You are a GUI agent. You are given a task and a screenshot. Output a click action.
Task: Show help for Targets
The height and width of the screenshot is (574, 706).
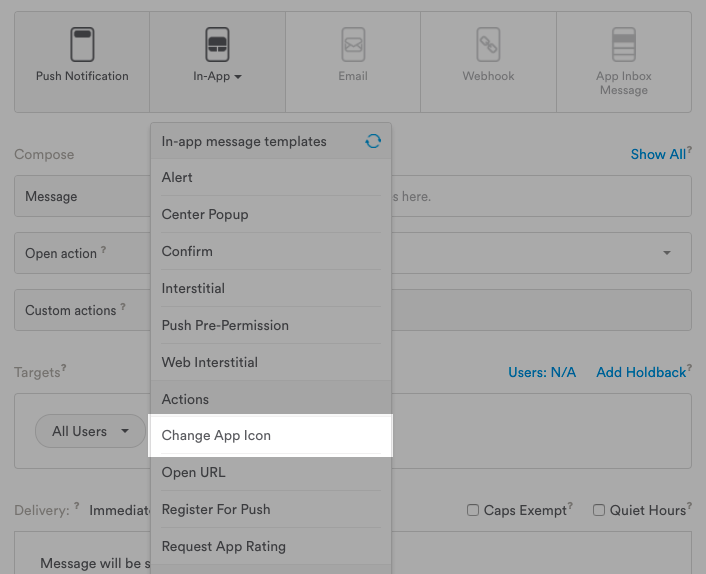coord(63,368)
